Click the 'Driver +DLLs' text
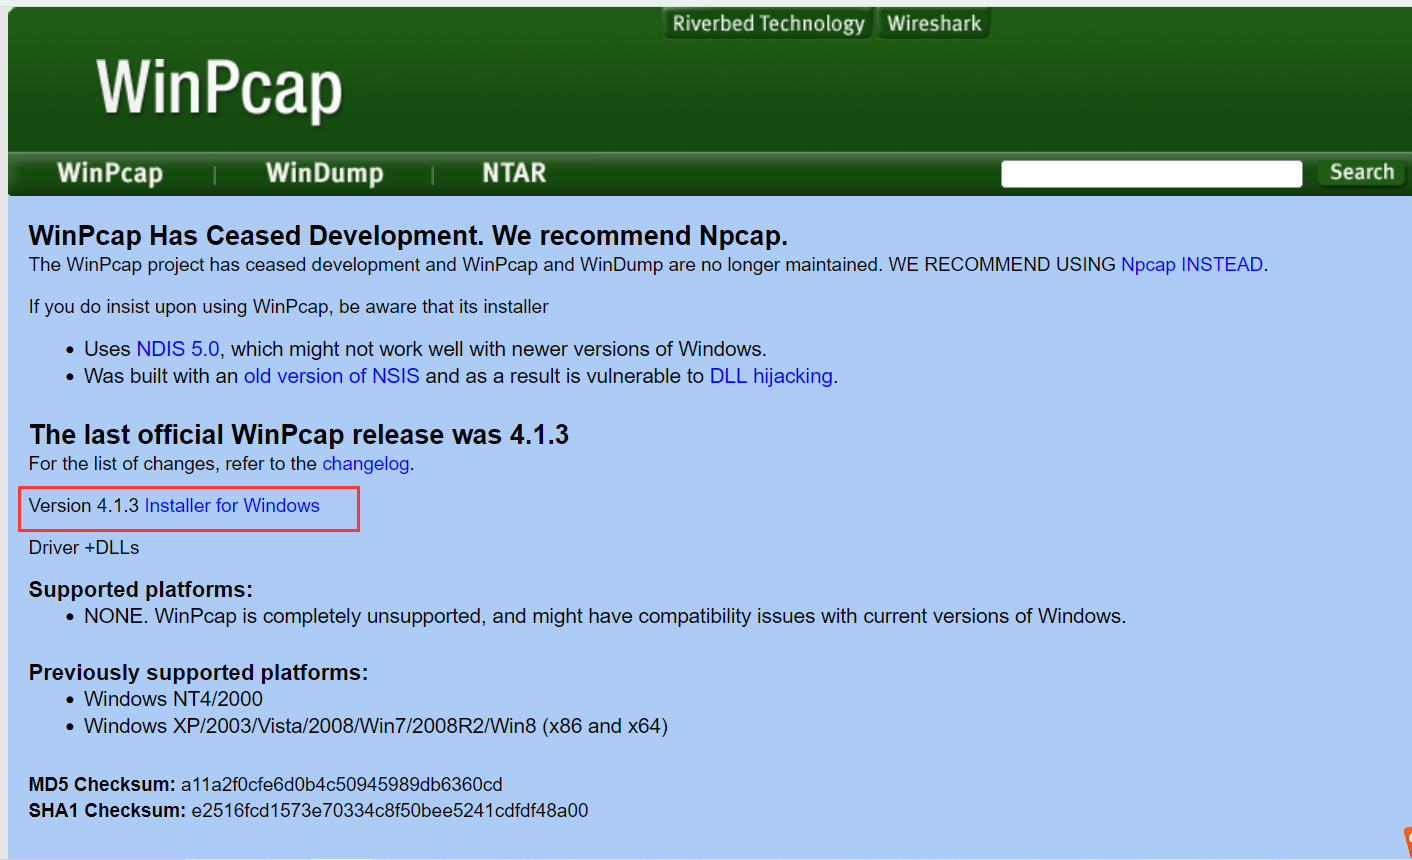Viewport: 1412px width, 860px height. (84, 548)
